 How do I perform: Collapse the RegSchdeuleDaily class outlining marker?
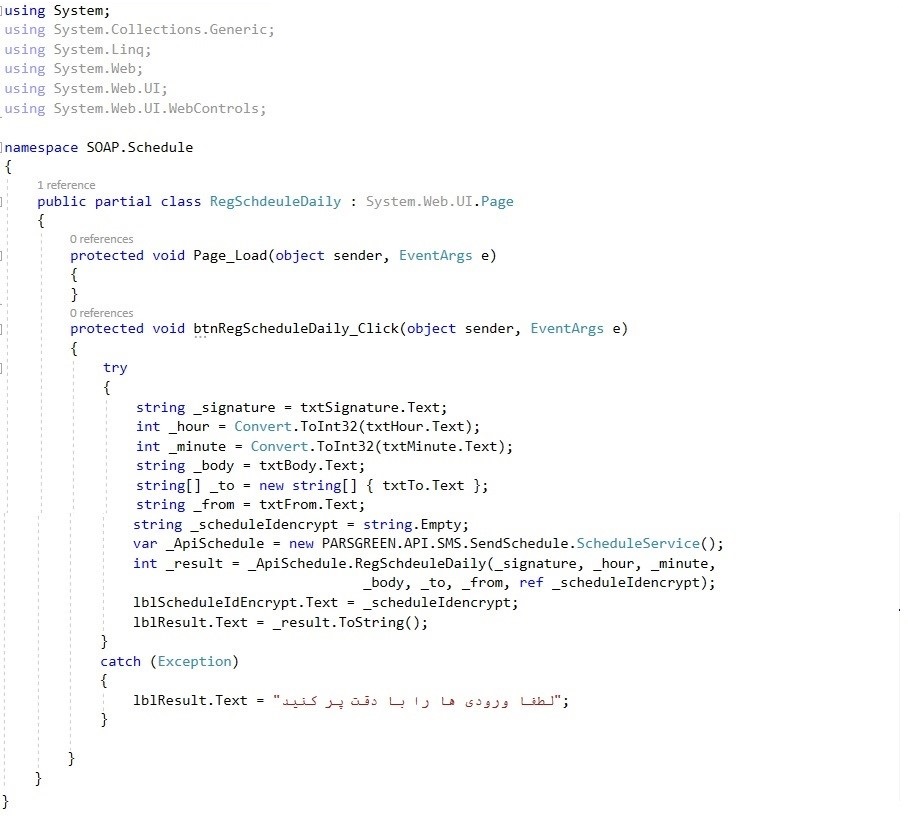[x=3, y=201]
